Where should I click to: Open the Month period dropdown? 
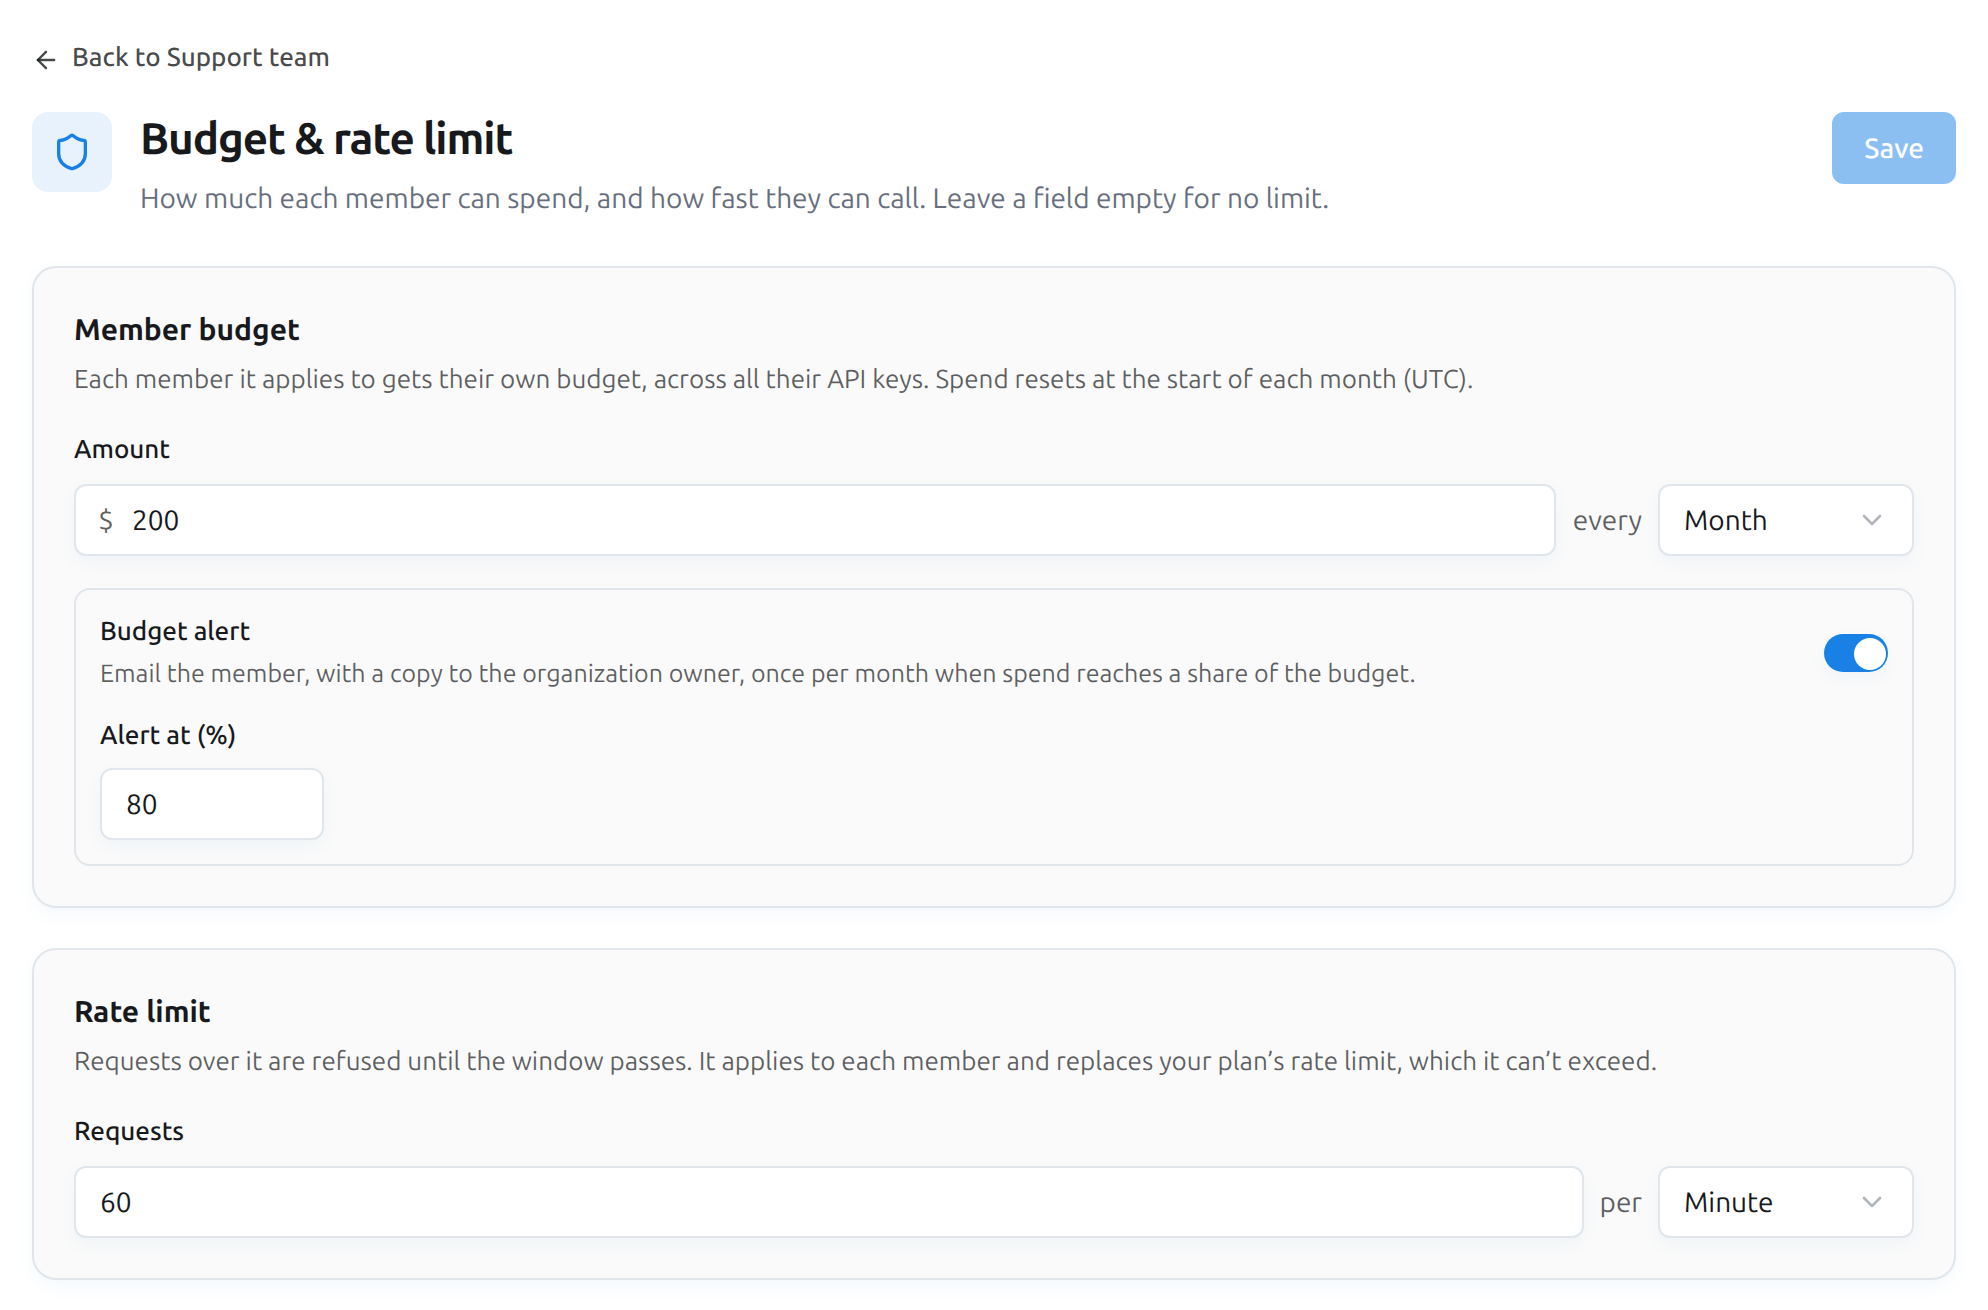click(1785, 520)
